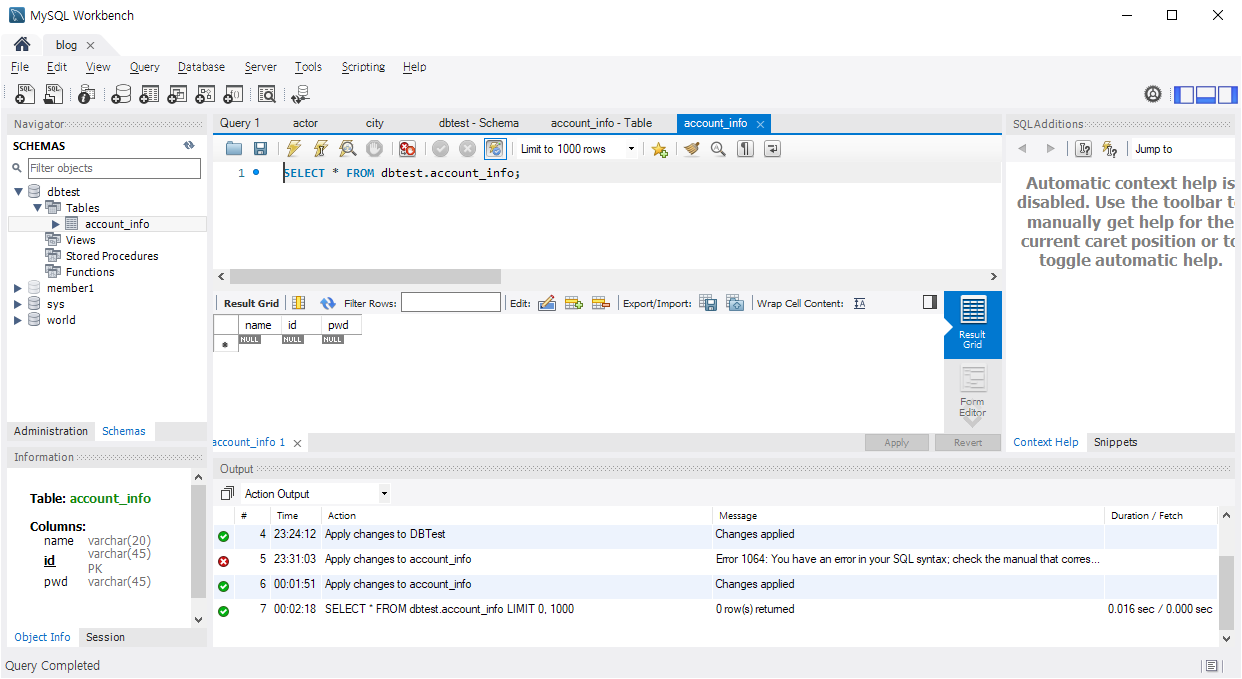Viewport: 1242px width, 679px height.
Task: Toggle continue-on-error for script execution
Action: [407, 149]
